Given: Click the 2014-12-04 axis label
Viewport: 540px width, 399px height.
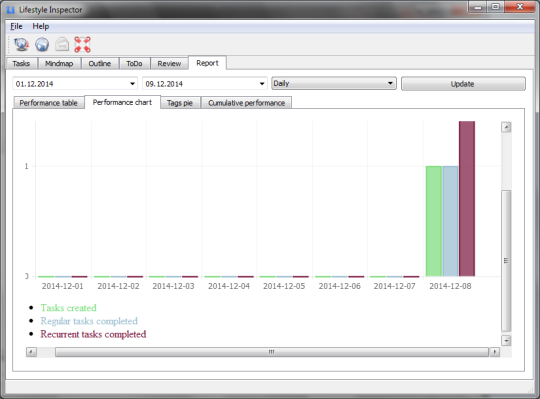Looking at the screenshot, I should [x=229, y=286].
